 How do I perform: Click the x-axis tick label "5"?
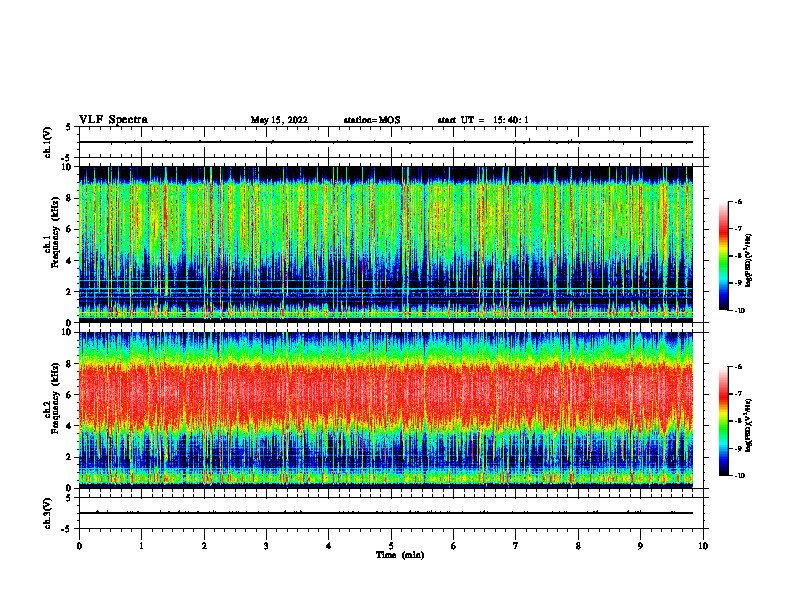[x=391, y=546]
